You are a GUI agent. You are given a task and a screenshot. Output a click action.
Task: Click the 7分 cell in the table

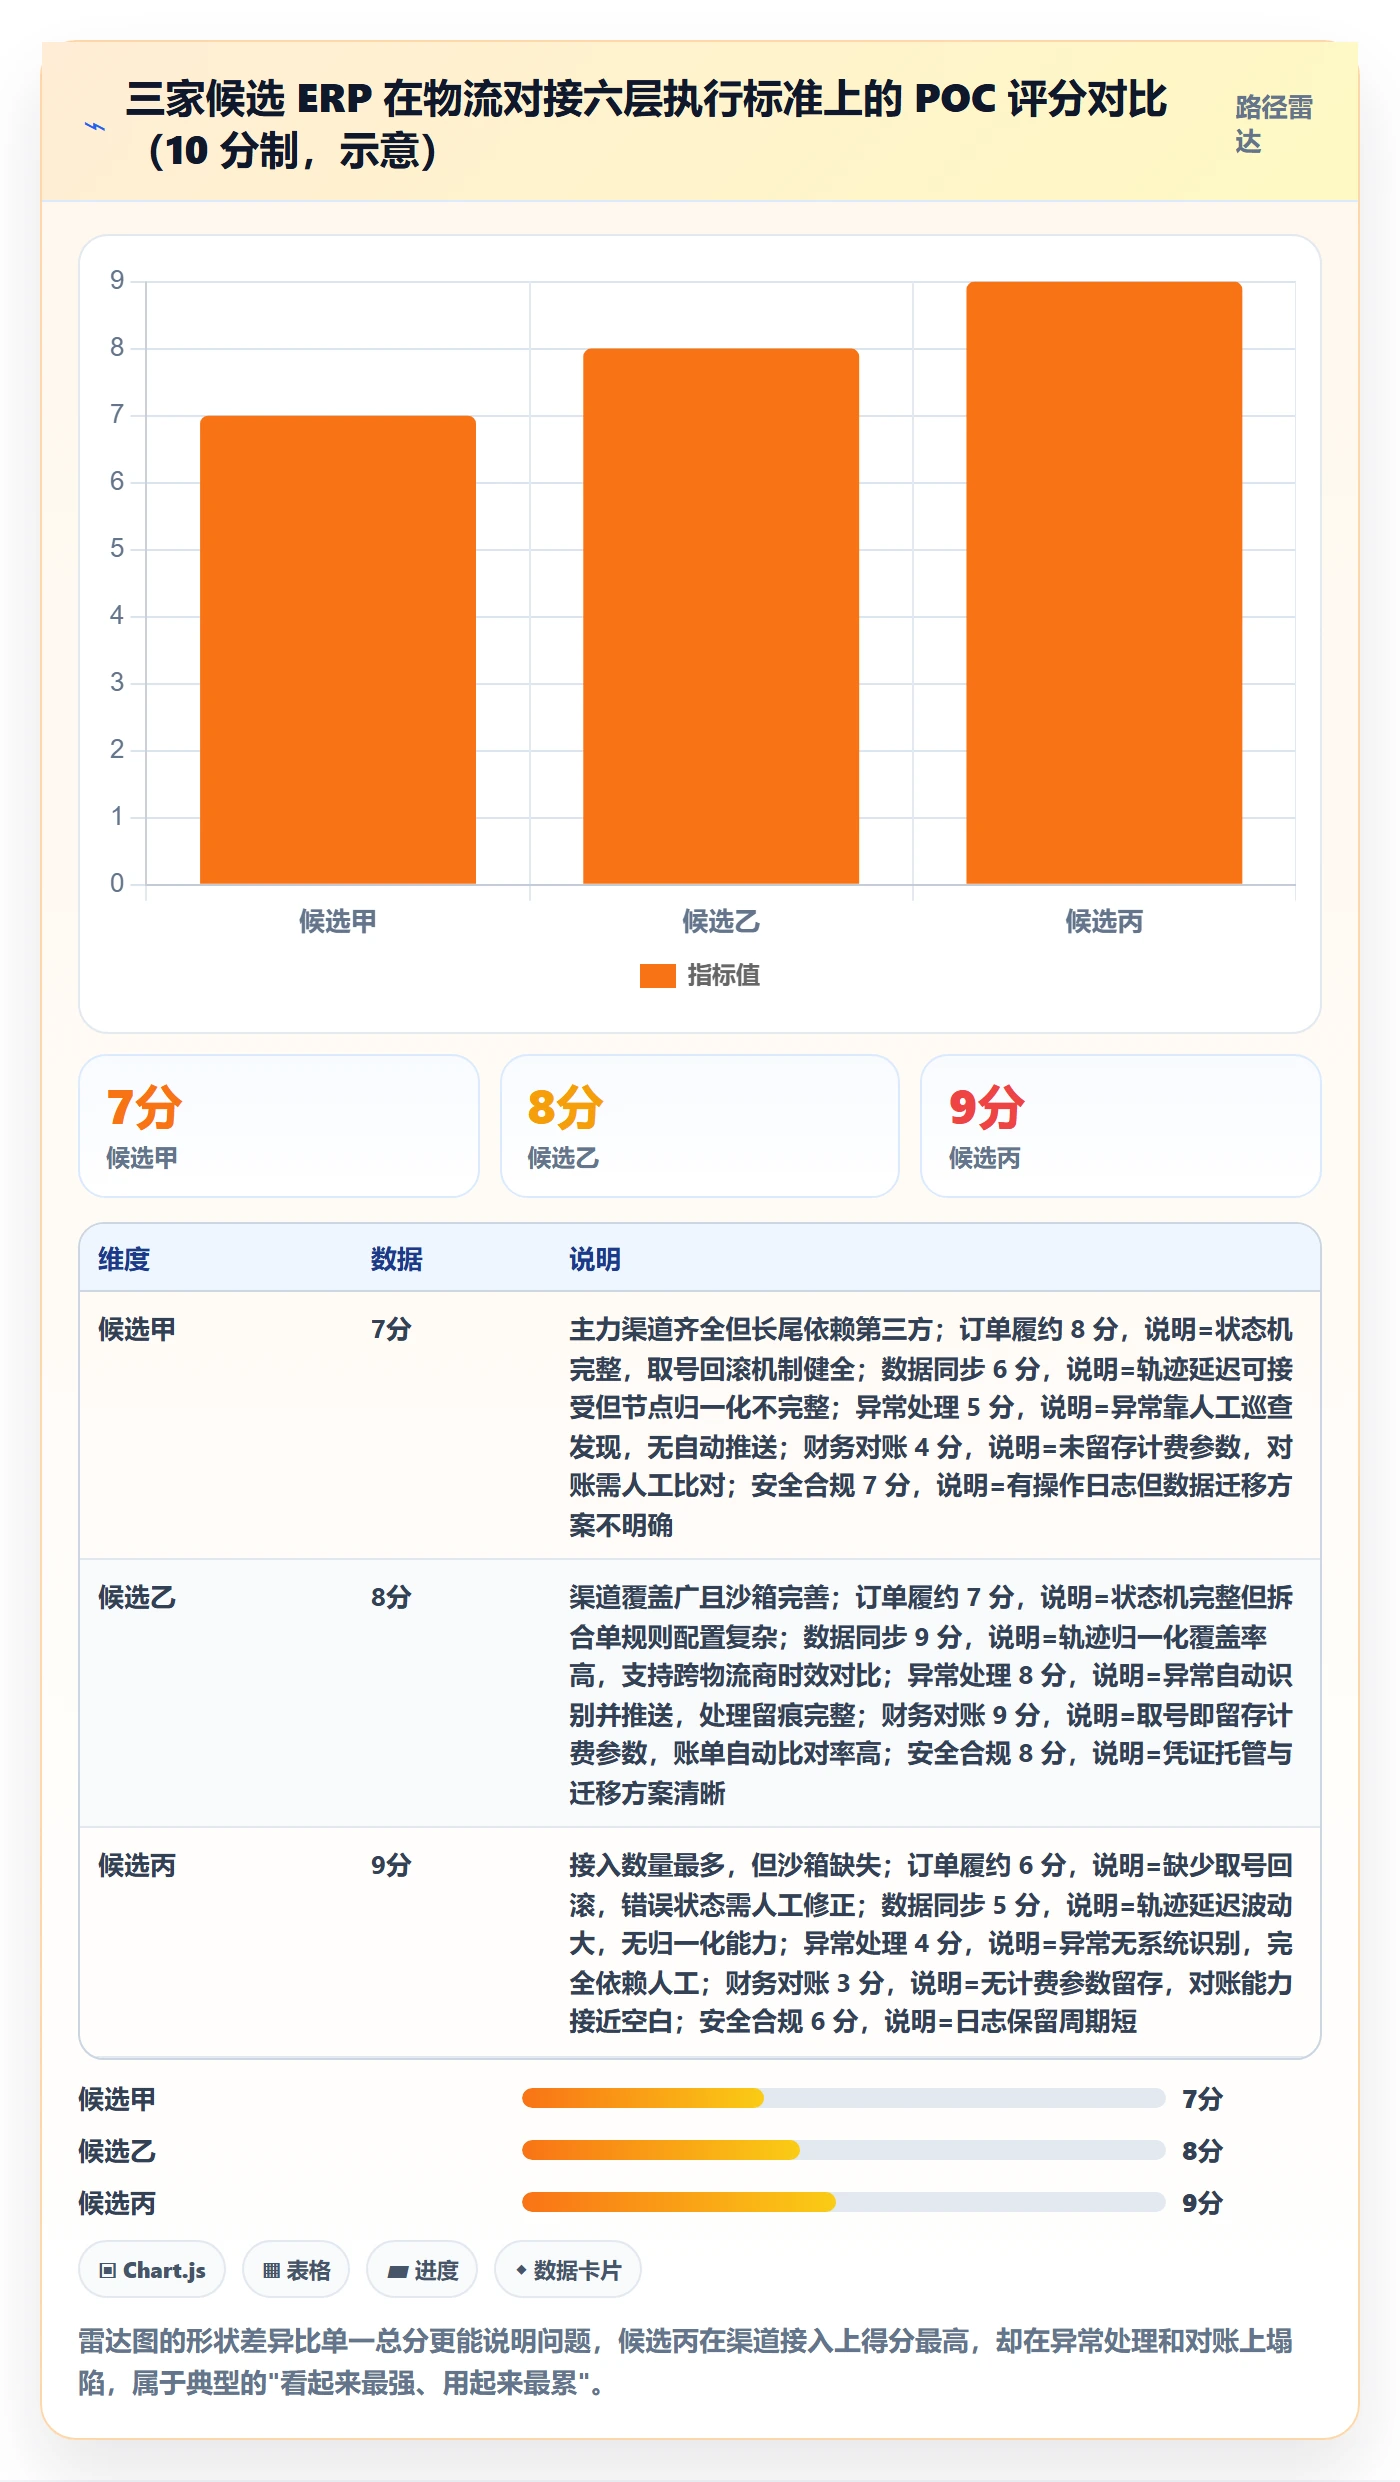391,1329
